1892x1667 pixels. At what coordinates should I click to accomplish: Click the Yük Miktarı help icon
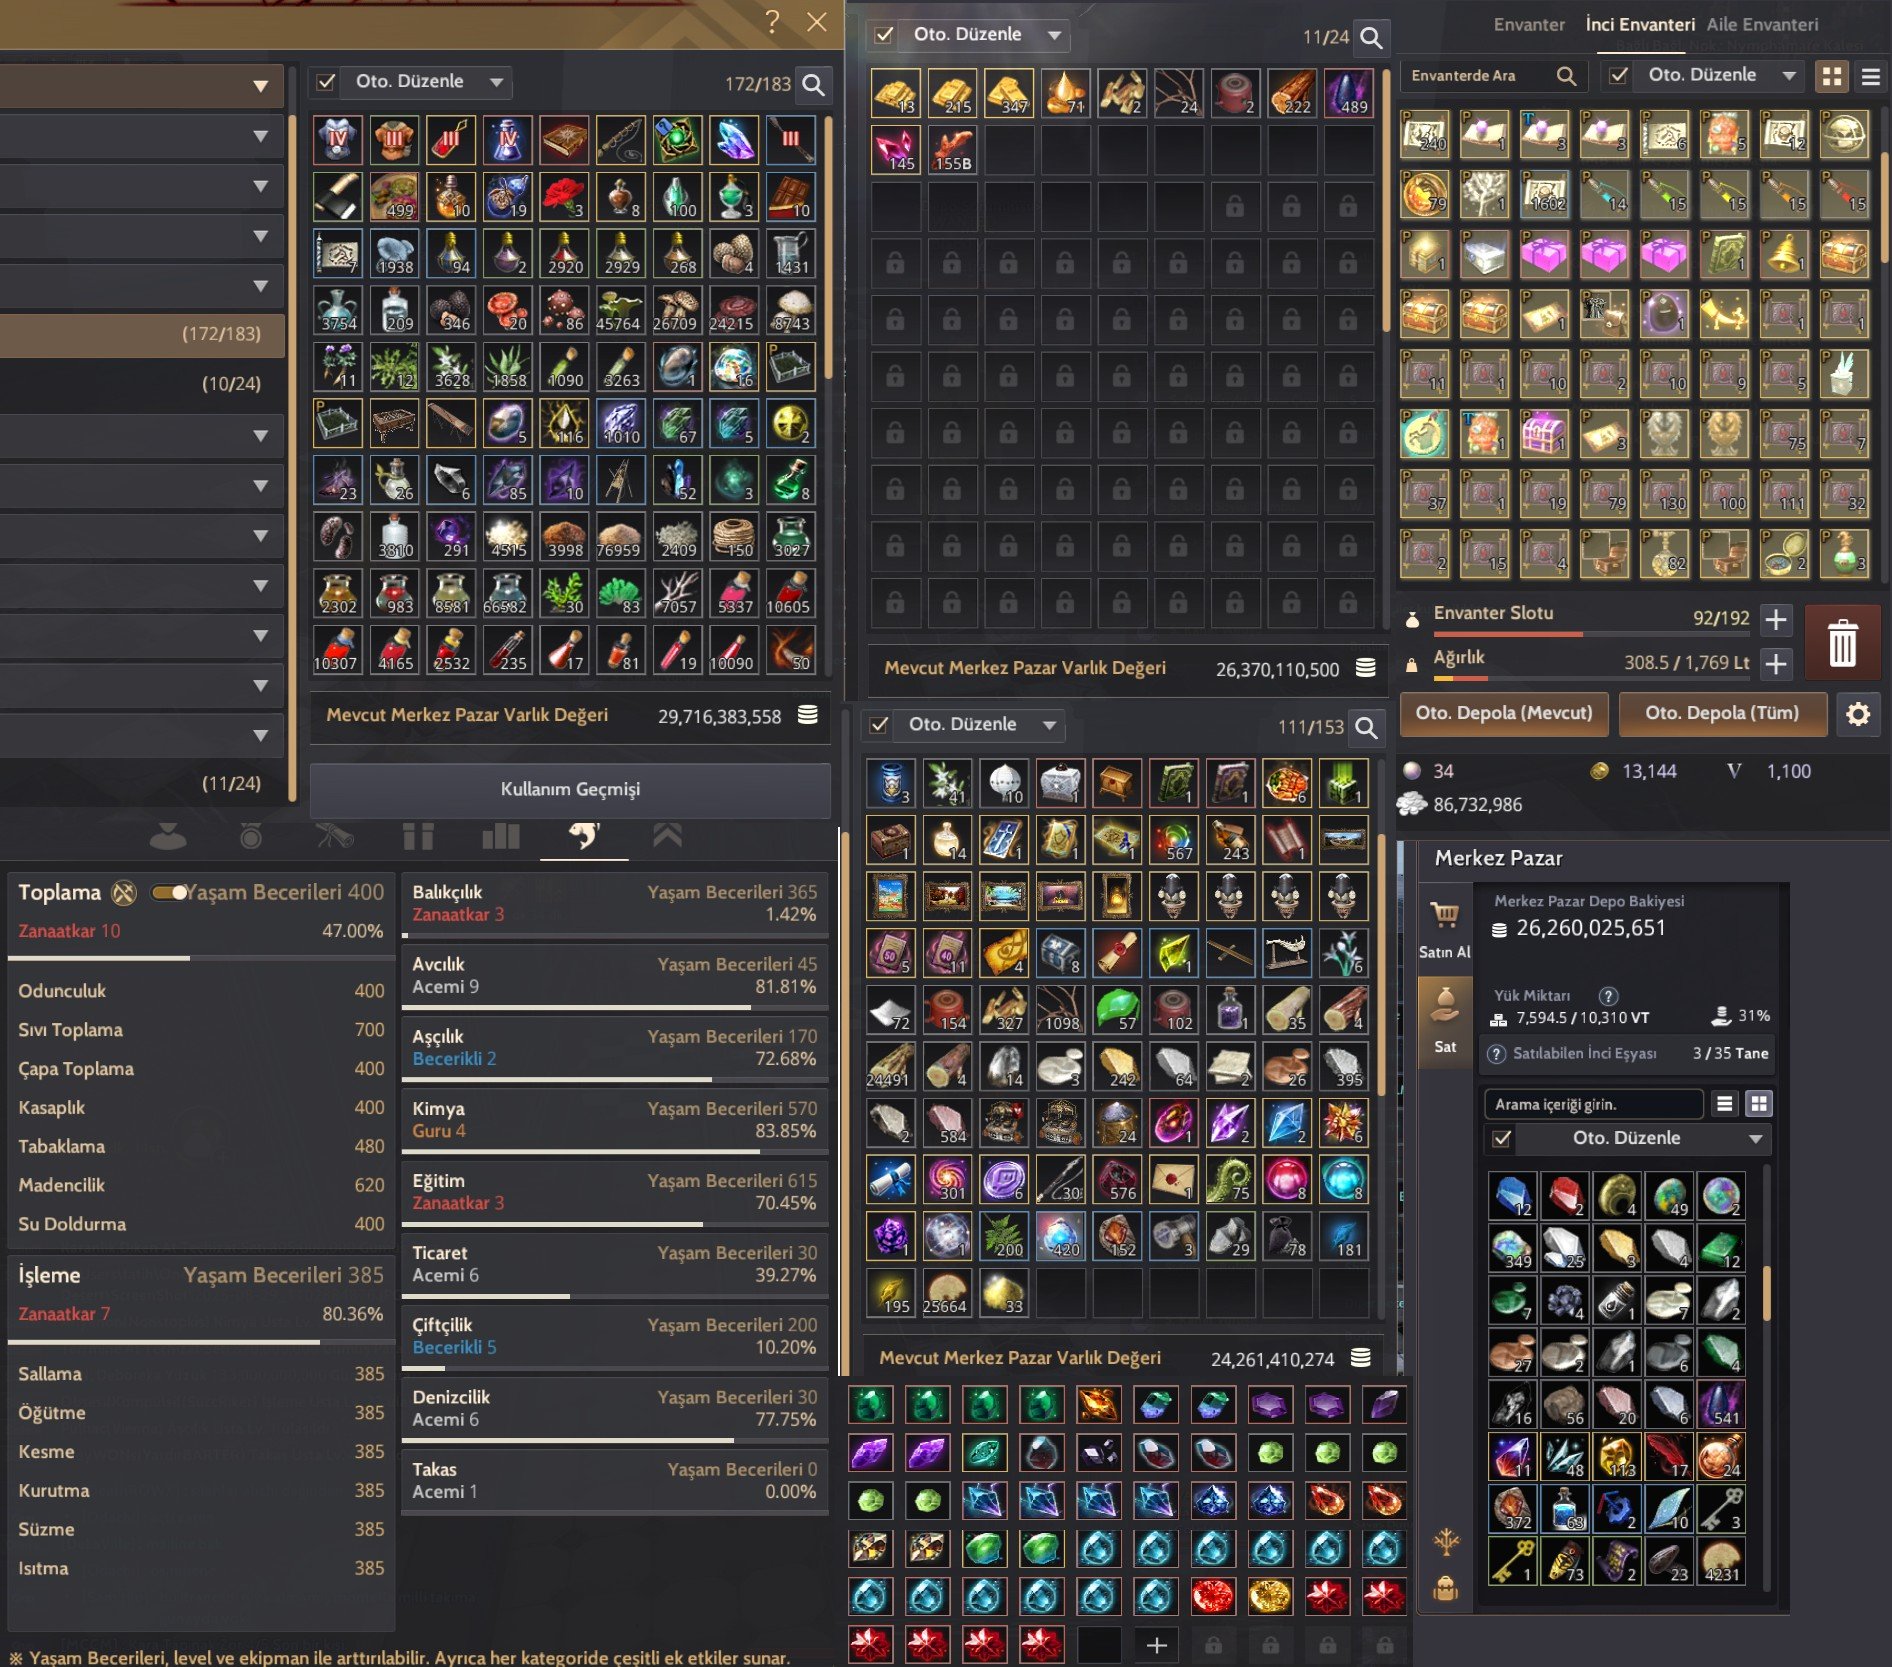pos(1608,996)
